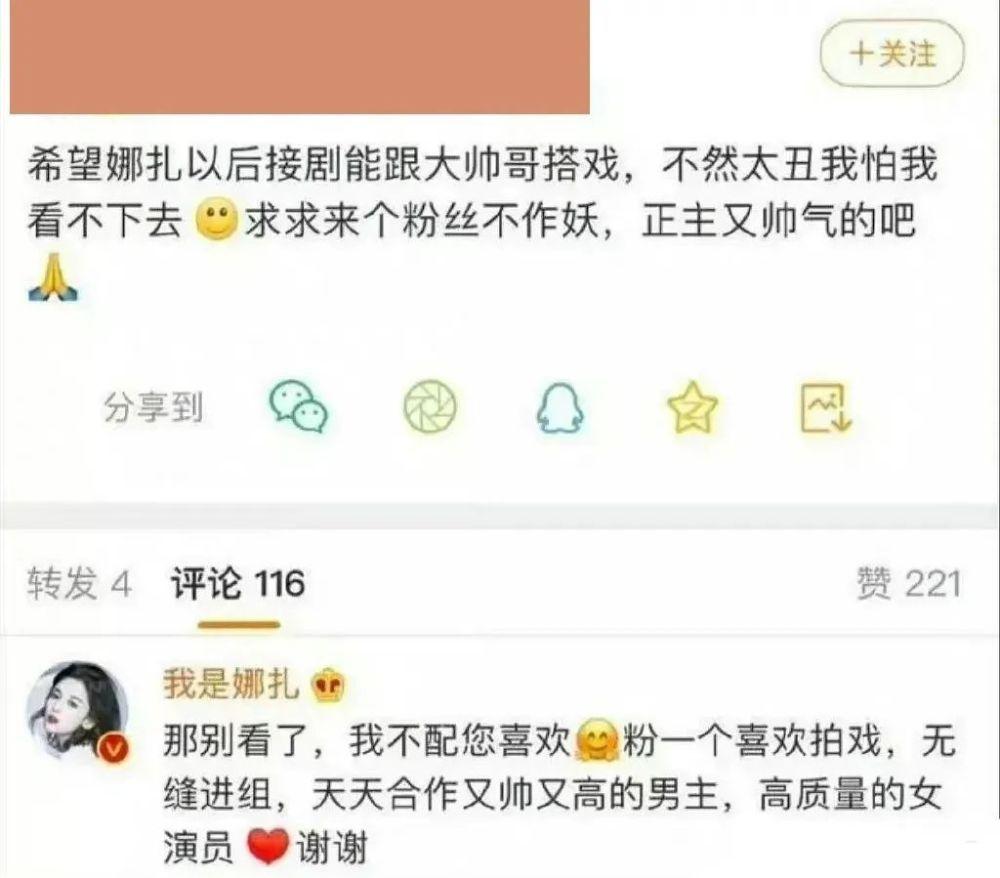Save post as image icon
The height and width of the screenshot is (878, 1000).
[x=826, y=407]
